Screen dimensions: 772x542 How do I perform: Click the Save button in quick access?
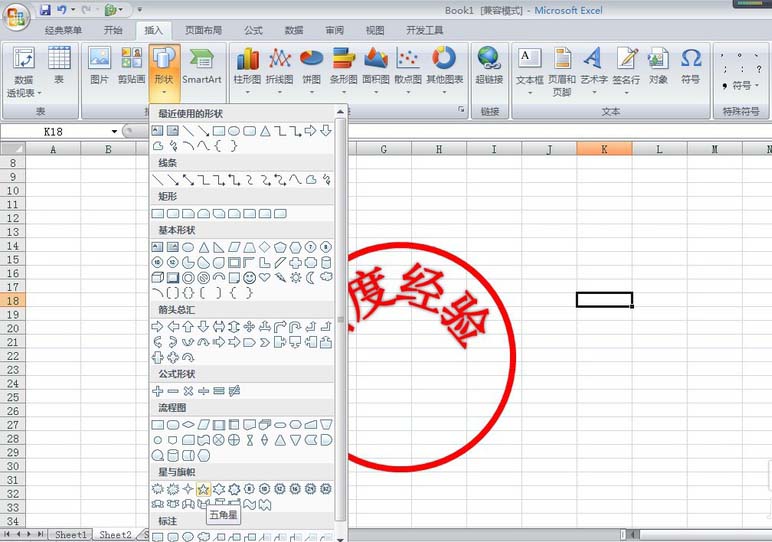[x=45, y=10]
